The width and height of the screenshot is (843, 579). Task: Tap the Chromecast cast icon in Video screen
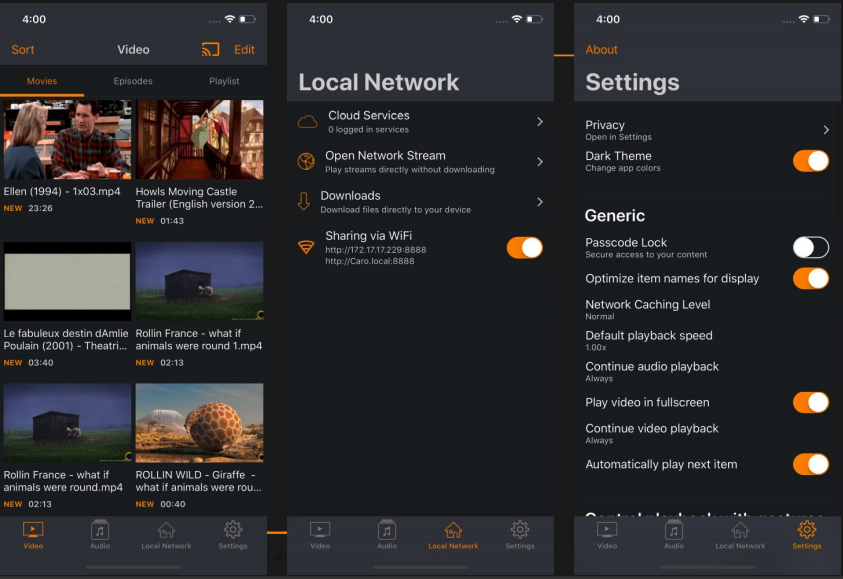click(210, 49)
